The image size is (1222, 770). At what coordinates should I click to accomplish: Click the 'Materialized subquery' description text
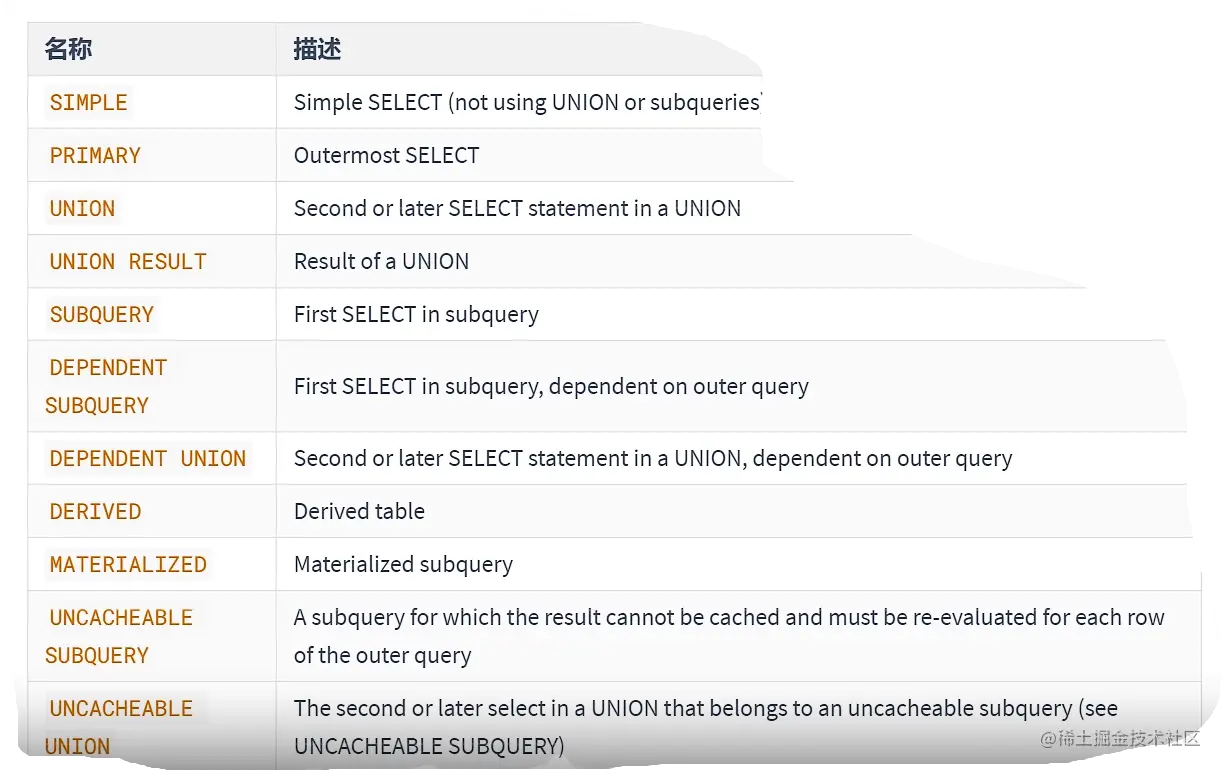click(403, 564)
